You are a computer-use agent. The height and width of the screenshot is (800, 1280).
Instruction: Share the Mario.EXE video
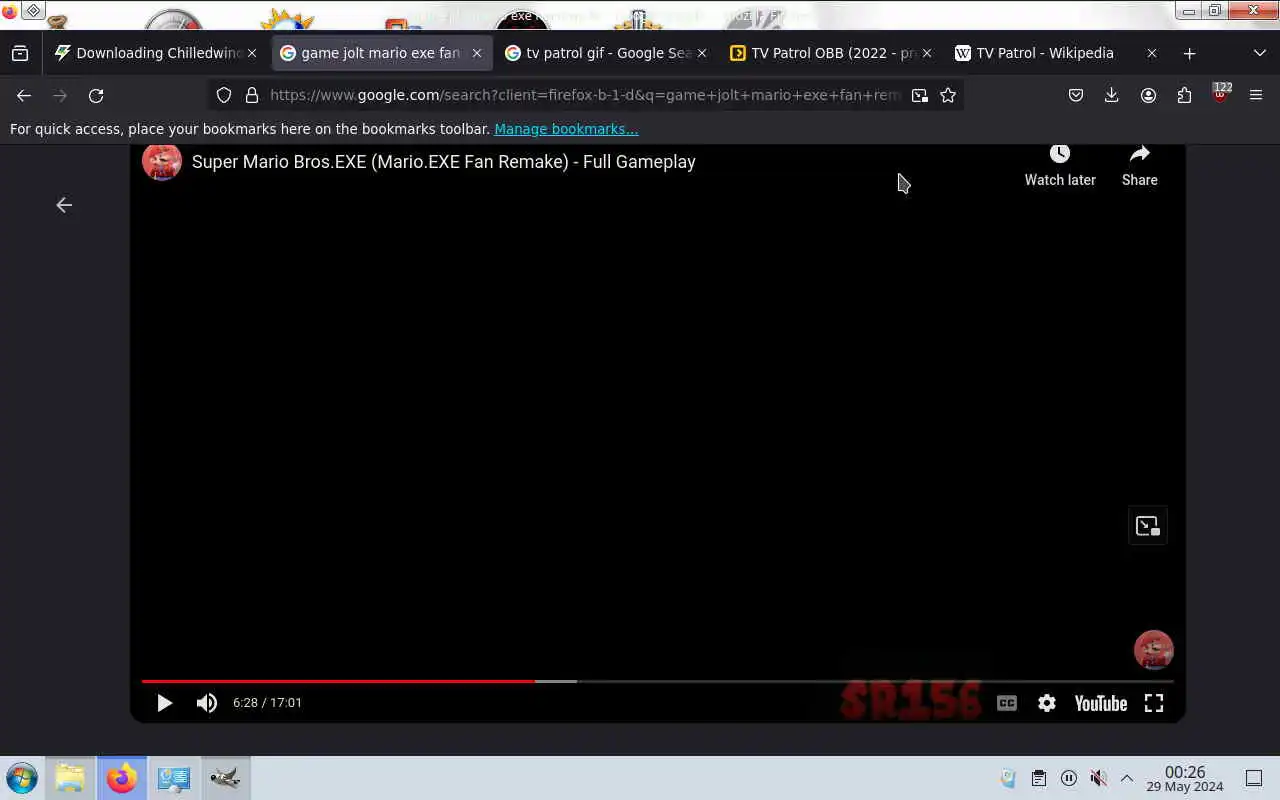[1140, 166]
